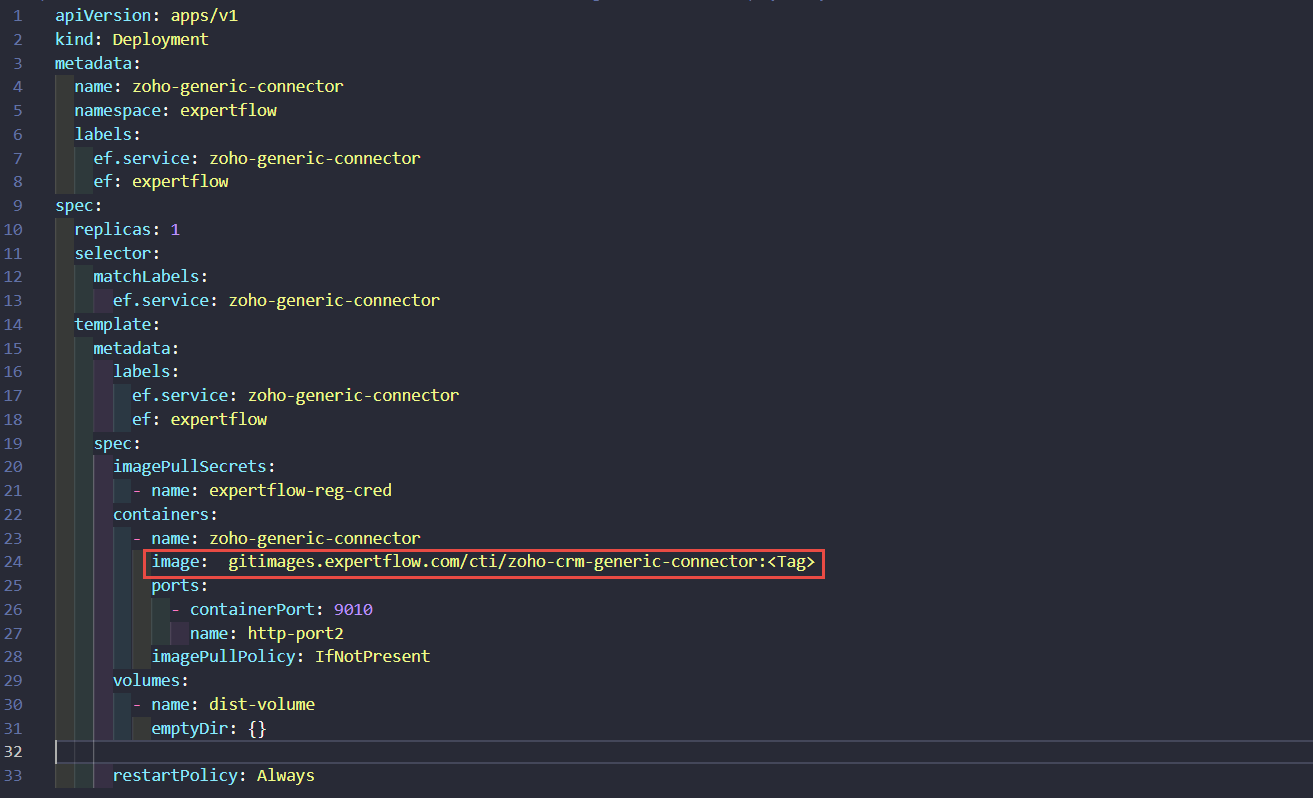Click line number 1 in the gutter

pos(17,16)
